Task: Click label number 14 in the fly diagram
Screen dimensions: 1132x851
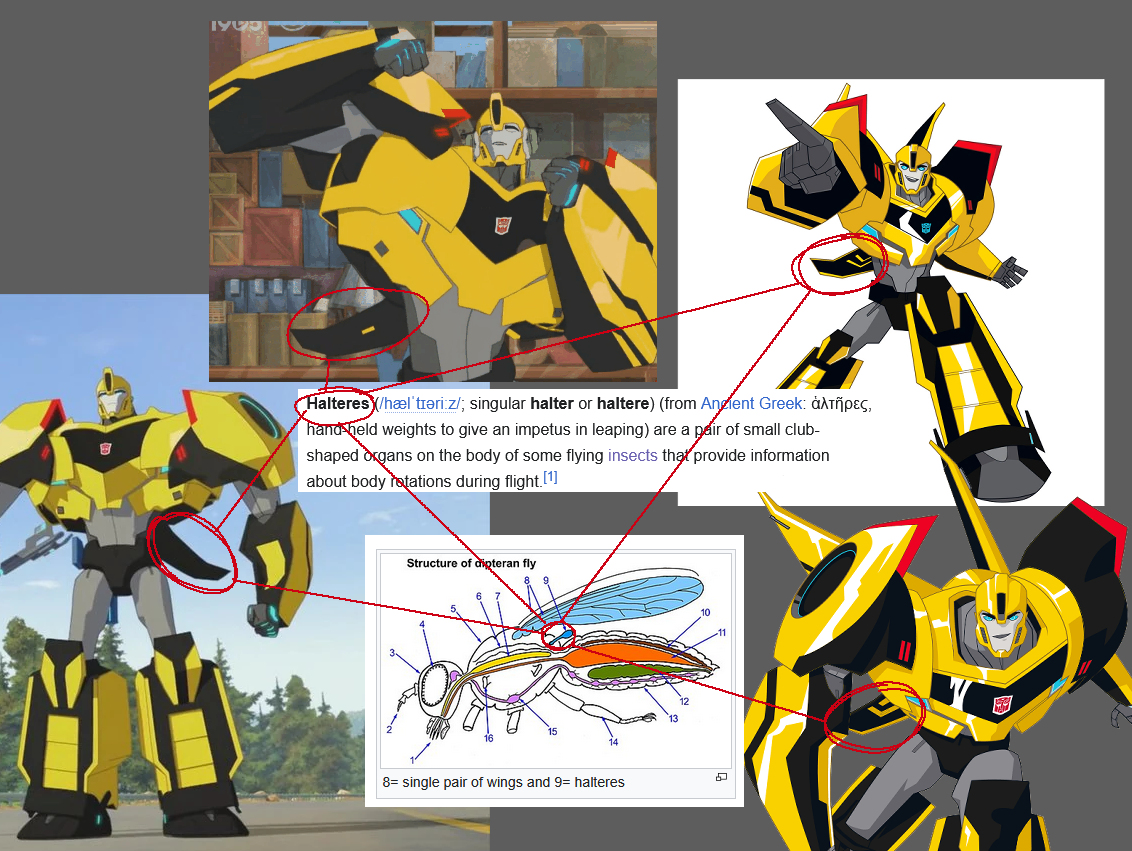Action: [x=613, y=741]
